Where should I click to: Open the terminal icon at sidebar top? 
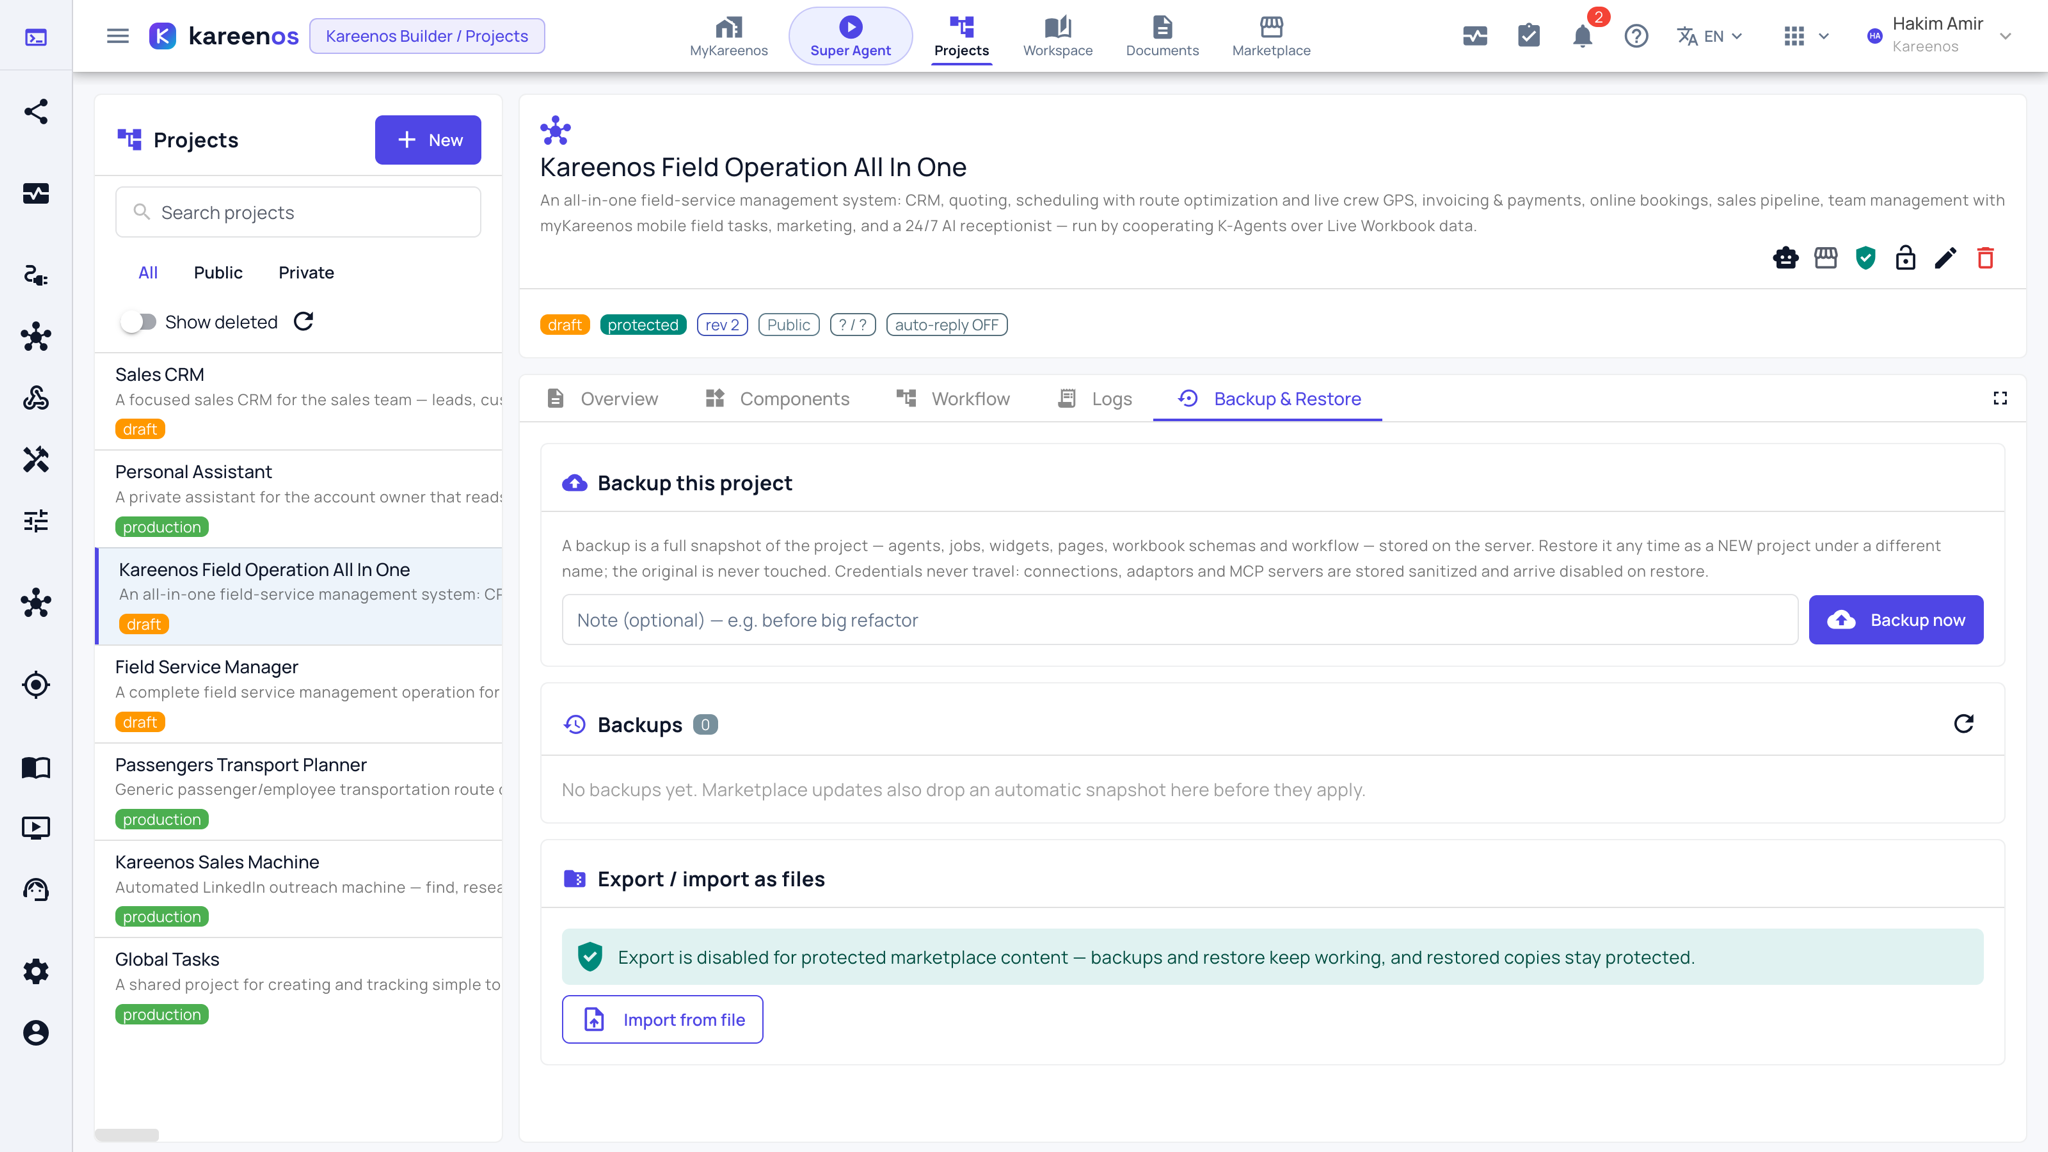point(36,37)
